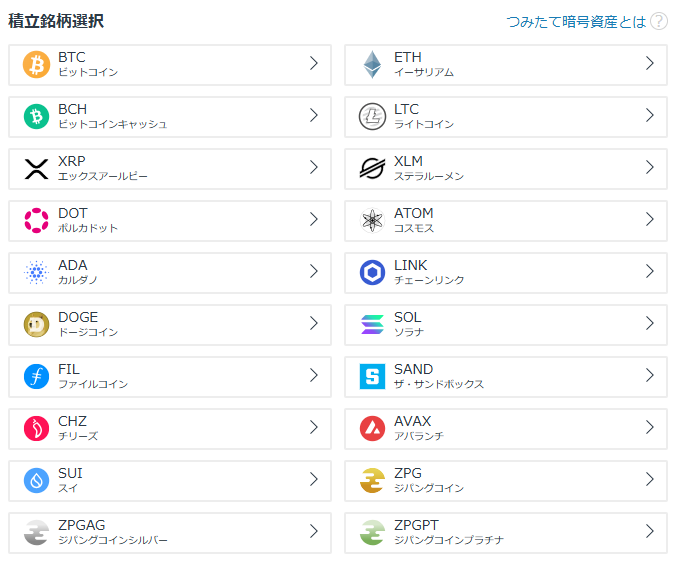This screenshot has width=674, height=563.
Task: Pick the エックスアールピー label
Action: tap(103, 176)
